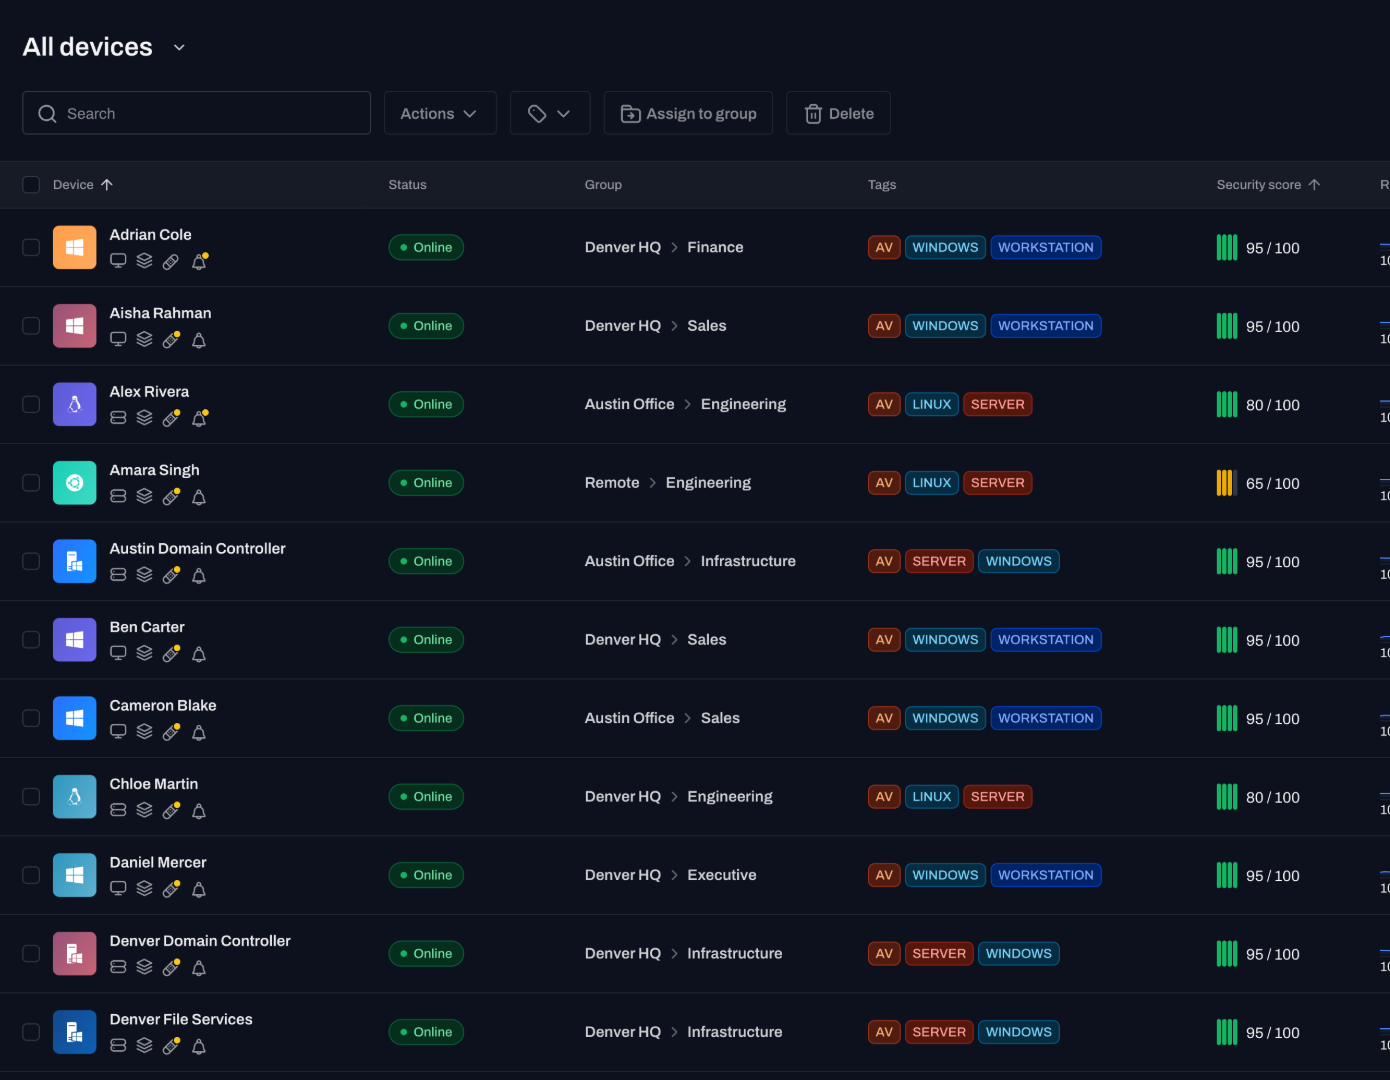This screenshot has height=1080, width=1390.
Task: Sort by the Device column header
Action: click(x=83, y=185)
